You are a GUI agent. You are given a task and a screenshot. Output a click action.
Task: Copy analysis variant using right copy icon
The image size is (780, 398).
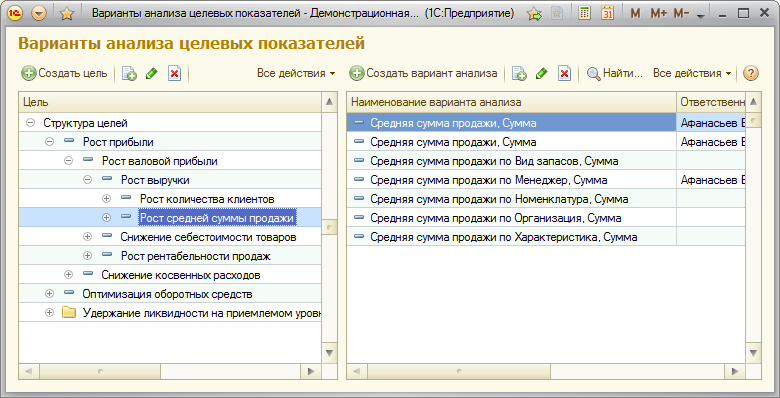click(519, 74)
